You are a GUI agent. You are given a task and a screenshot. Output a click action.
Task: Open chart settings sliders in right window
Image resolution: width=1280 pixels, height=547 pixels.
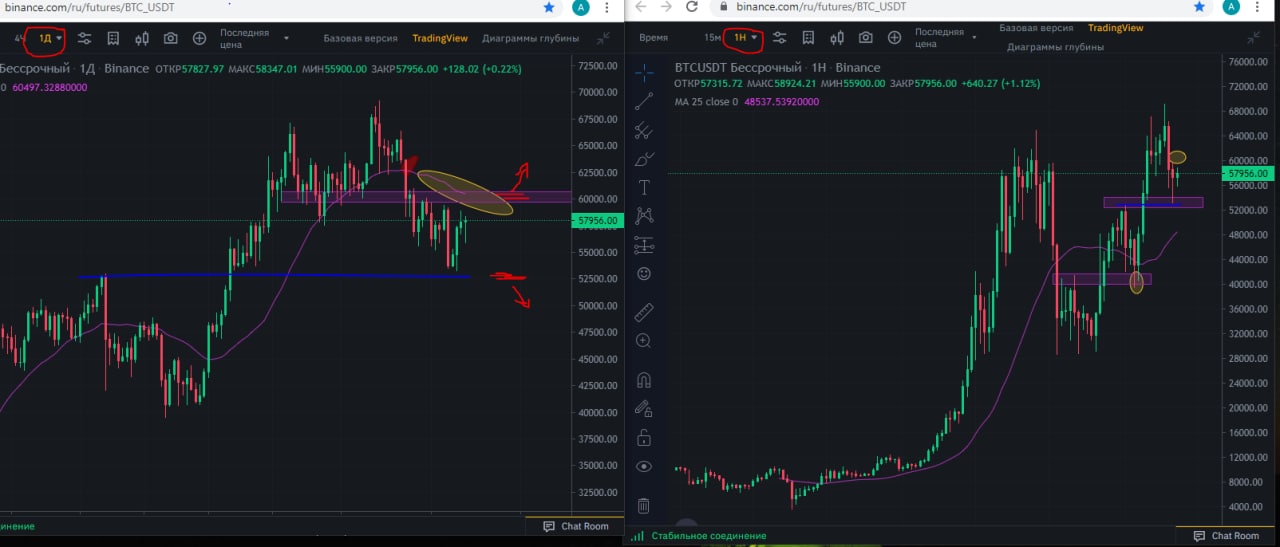pos(780,38)
